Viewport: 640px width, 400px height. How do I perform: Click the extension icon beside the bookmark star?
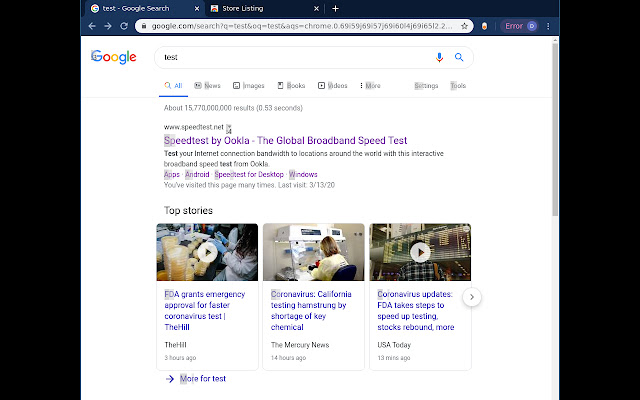485,25
